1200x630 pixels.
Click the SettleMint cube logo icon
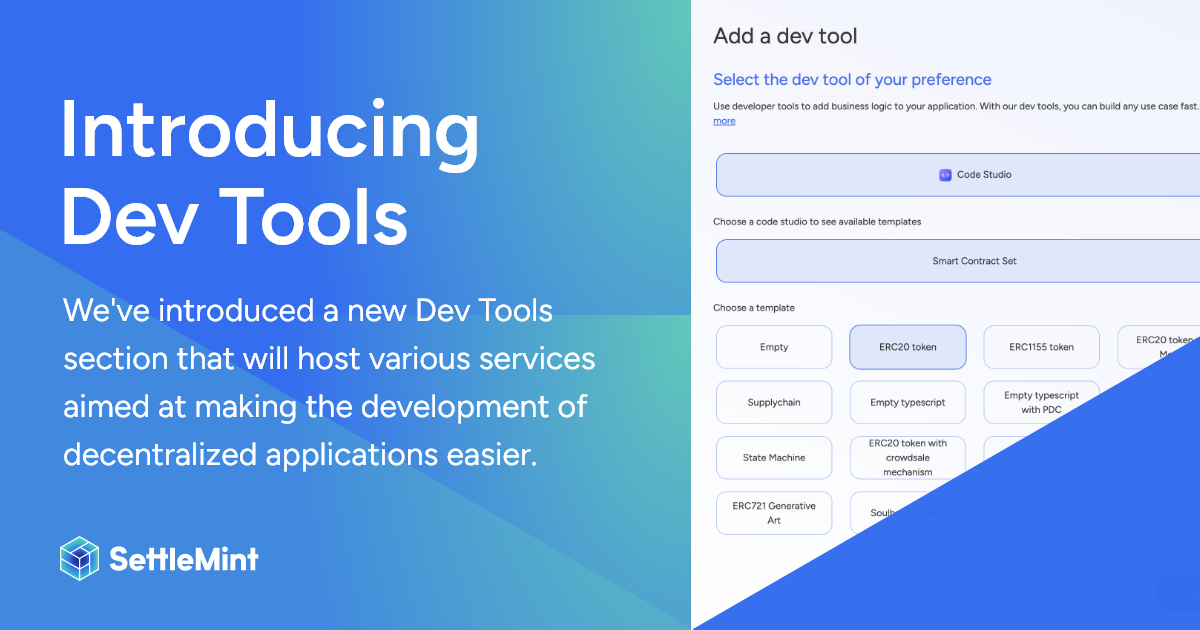pyautogui.click(x=79, y=557)
